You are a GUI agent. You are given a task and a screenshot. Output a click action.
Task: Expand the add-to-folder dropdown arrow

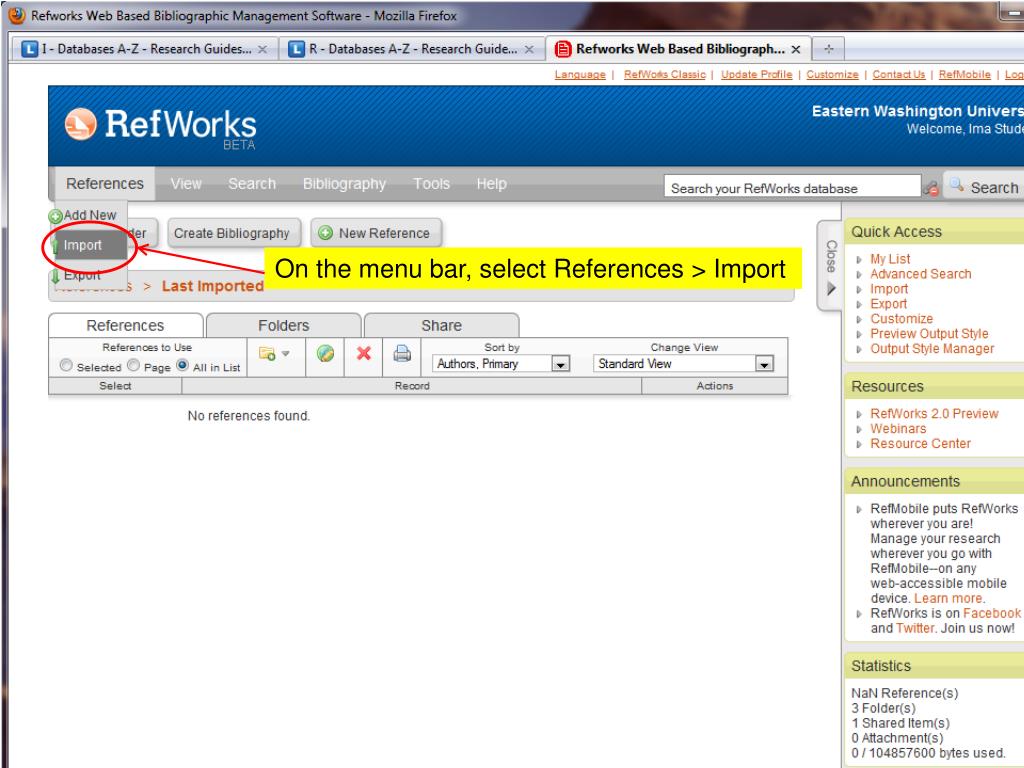coord(285,353)
